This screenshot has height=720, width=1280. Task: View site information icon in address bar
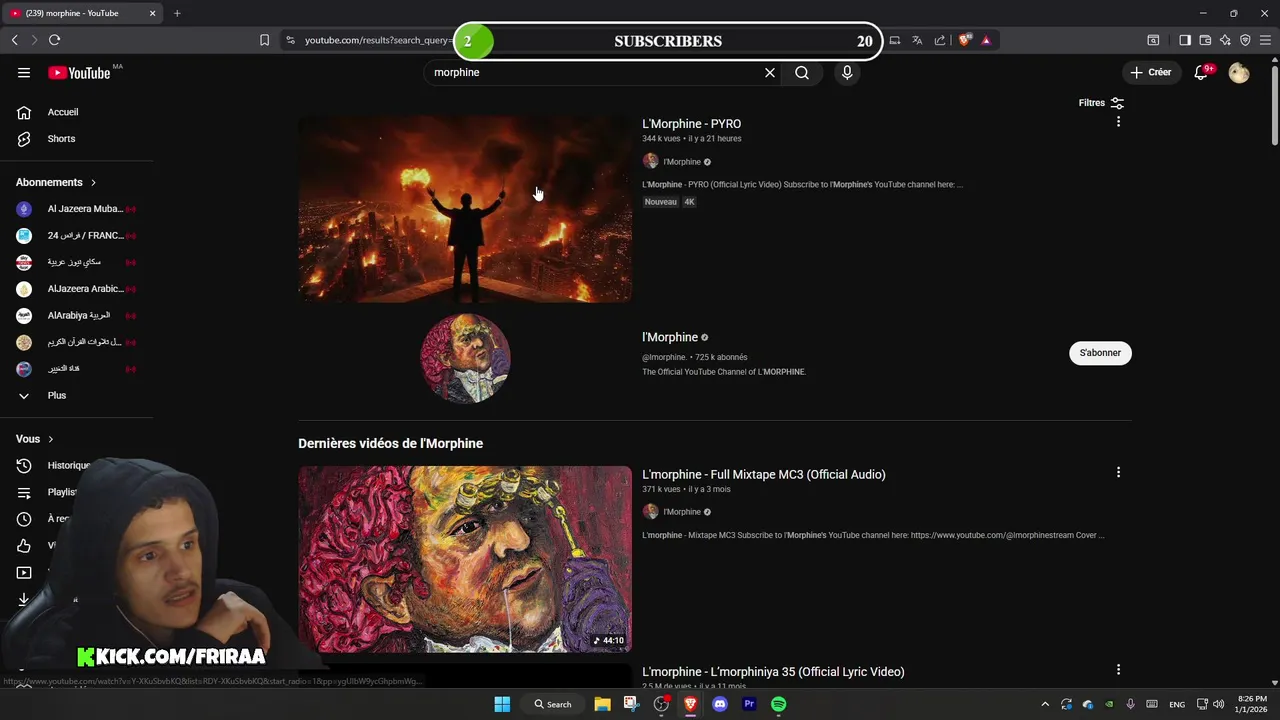290,40
